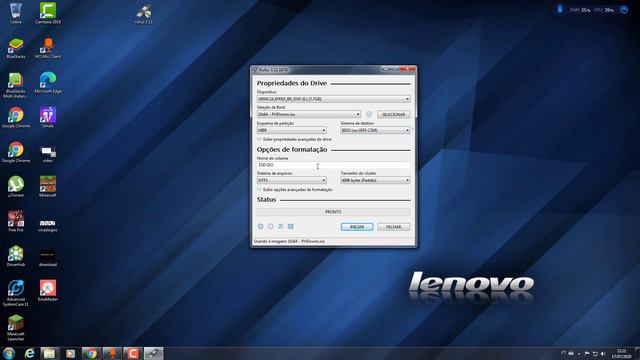Click SELECIONAR button to choose ISO
The width and height of the screenshot is (640, 360).
click(x=393, y=115)
